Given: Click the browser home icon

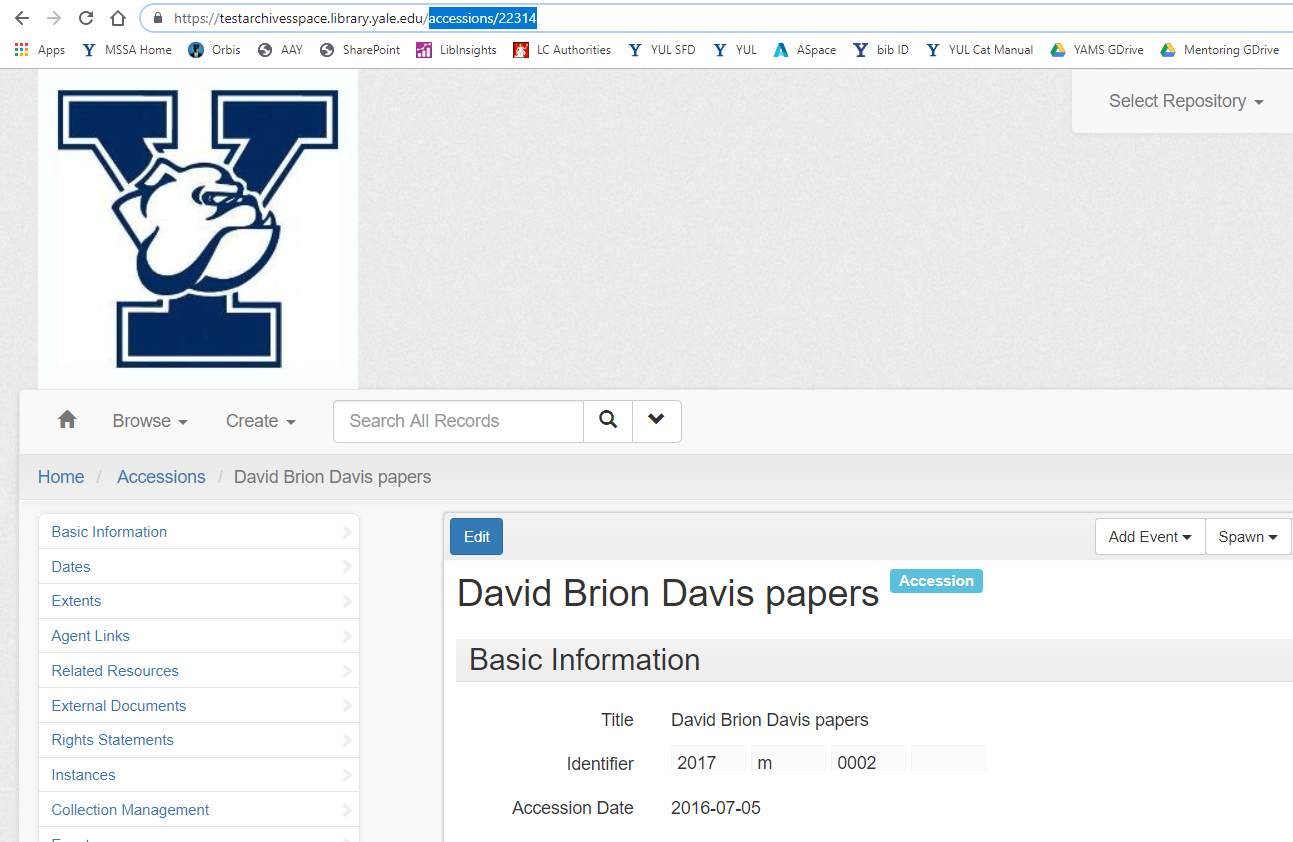Looking at the screenshot, I should click(118, 18).
